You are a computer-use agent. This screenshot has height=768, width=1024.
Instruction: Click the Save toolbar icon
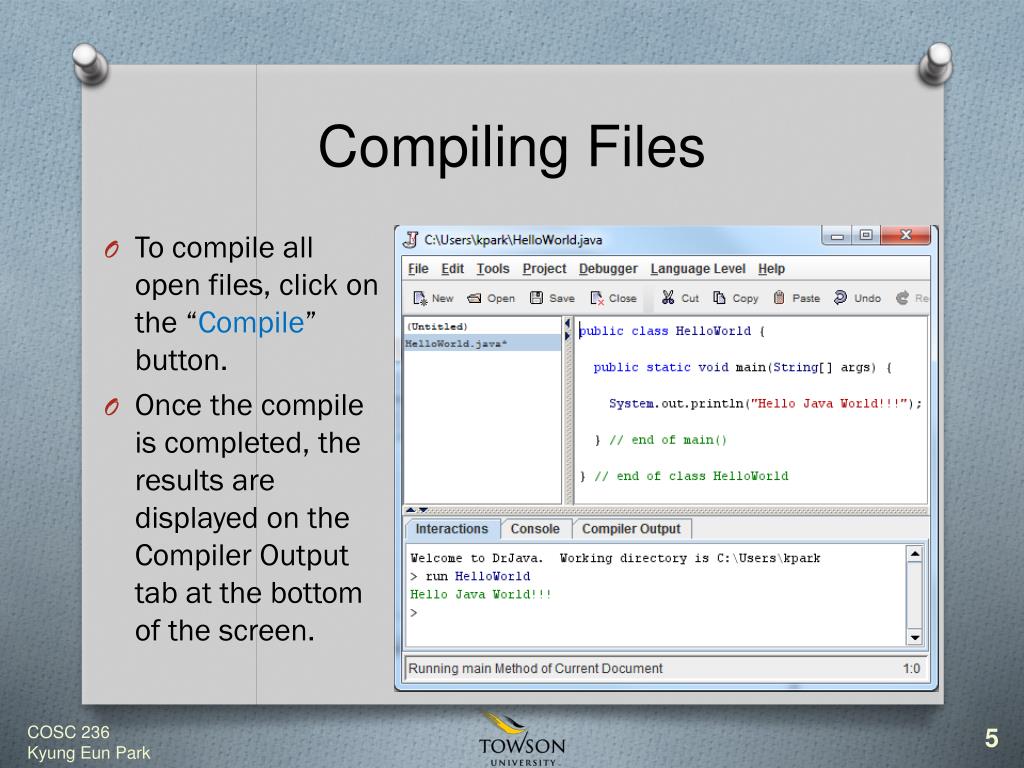pyautogui.click(x=536, y=298)
